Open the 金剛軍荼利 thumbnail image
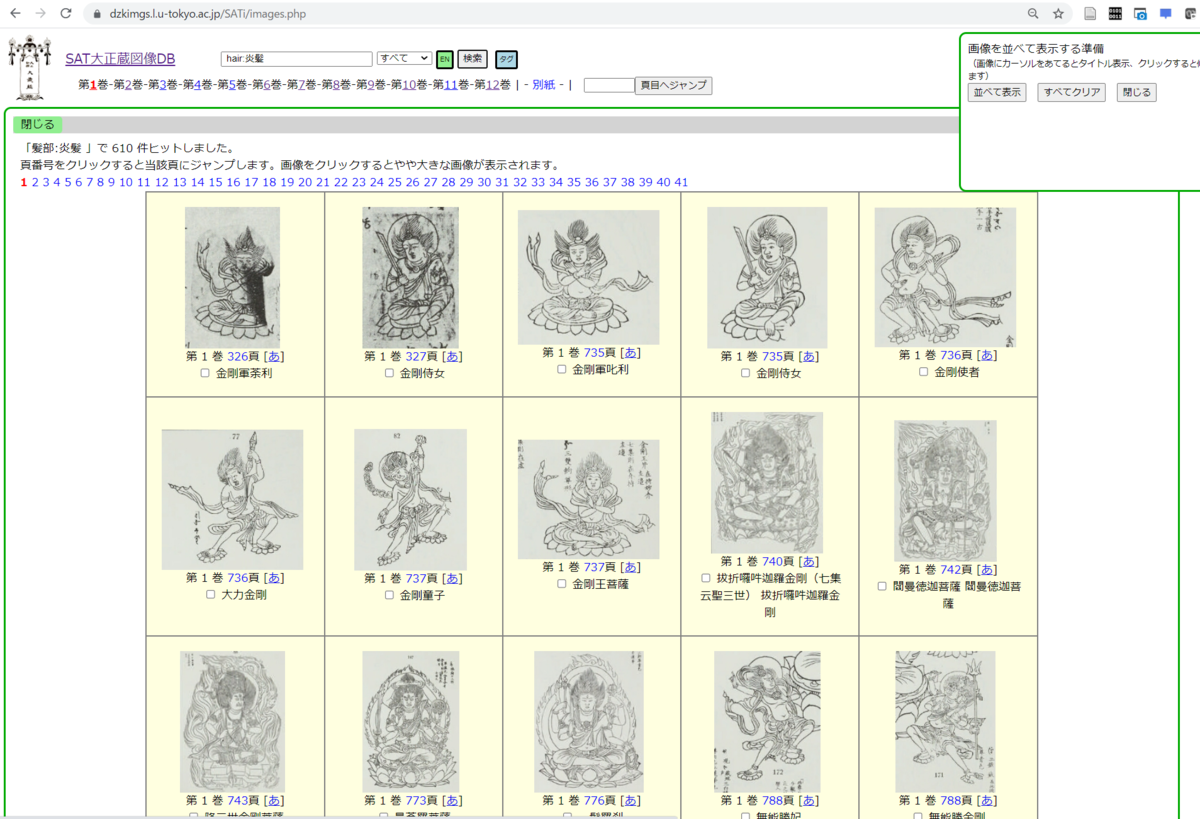The width and height of the screenshot is (1200, 819). (x=233, y=277)
